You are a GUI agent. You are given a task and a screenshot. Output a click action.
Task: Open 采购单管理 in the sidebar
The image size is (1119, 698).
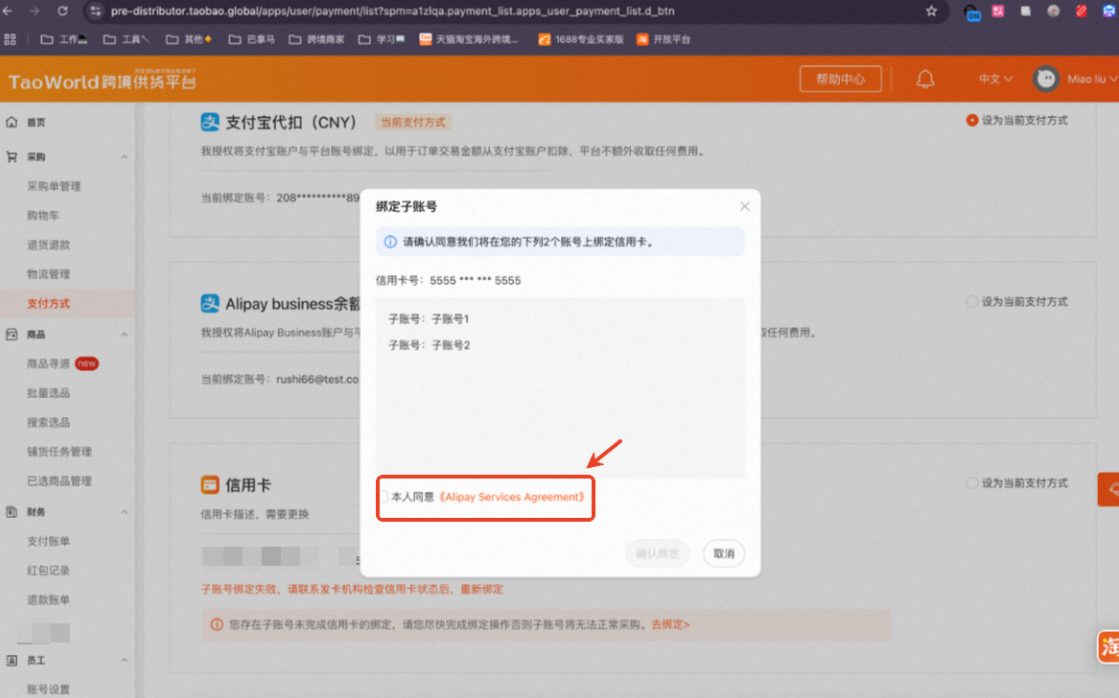tap(54, 186)
